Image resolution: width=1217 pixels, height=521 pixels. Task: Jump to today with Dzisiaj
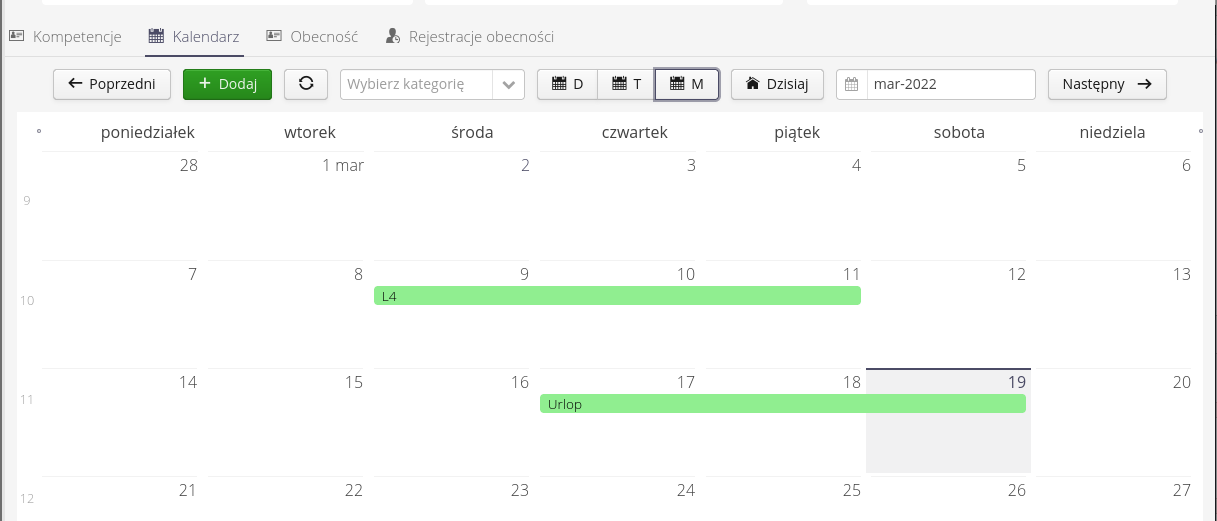click(x=777, y=84)
